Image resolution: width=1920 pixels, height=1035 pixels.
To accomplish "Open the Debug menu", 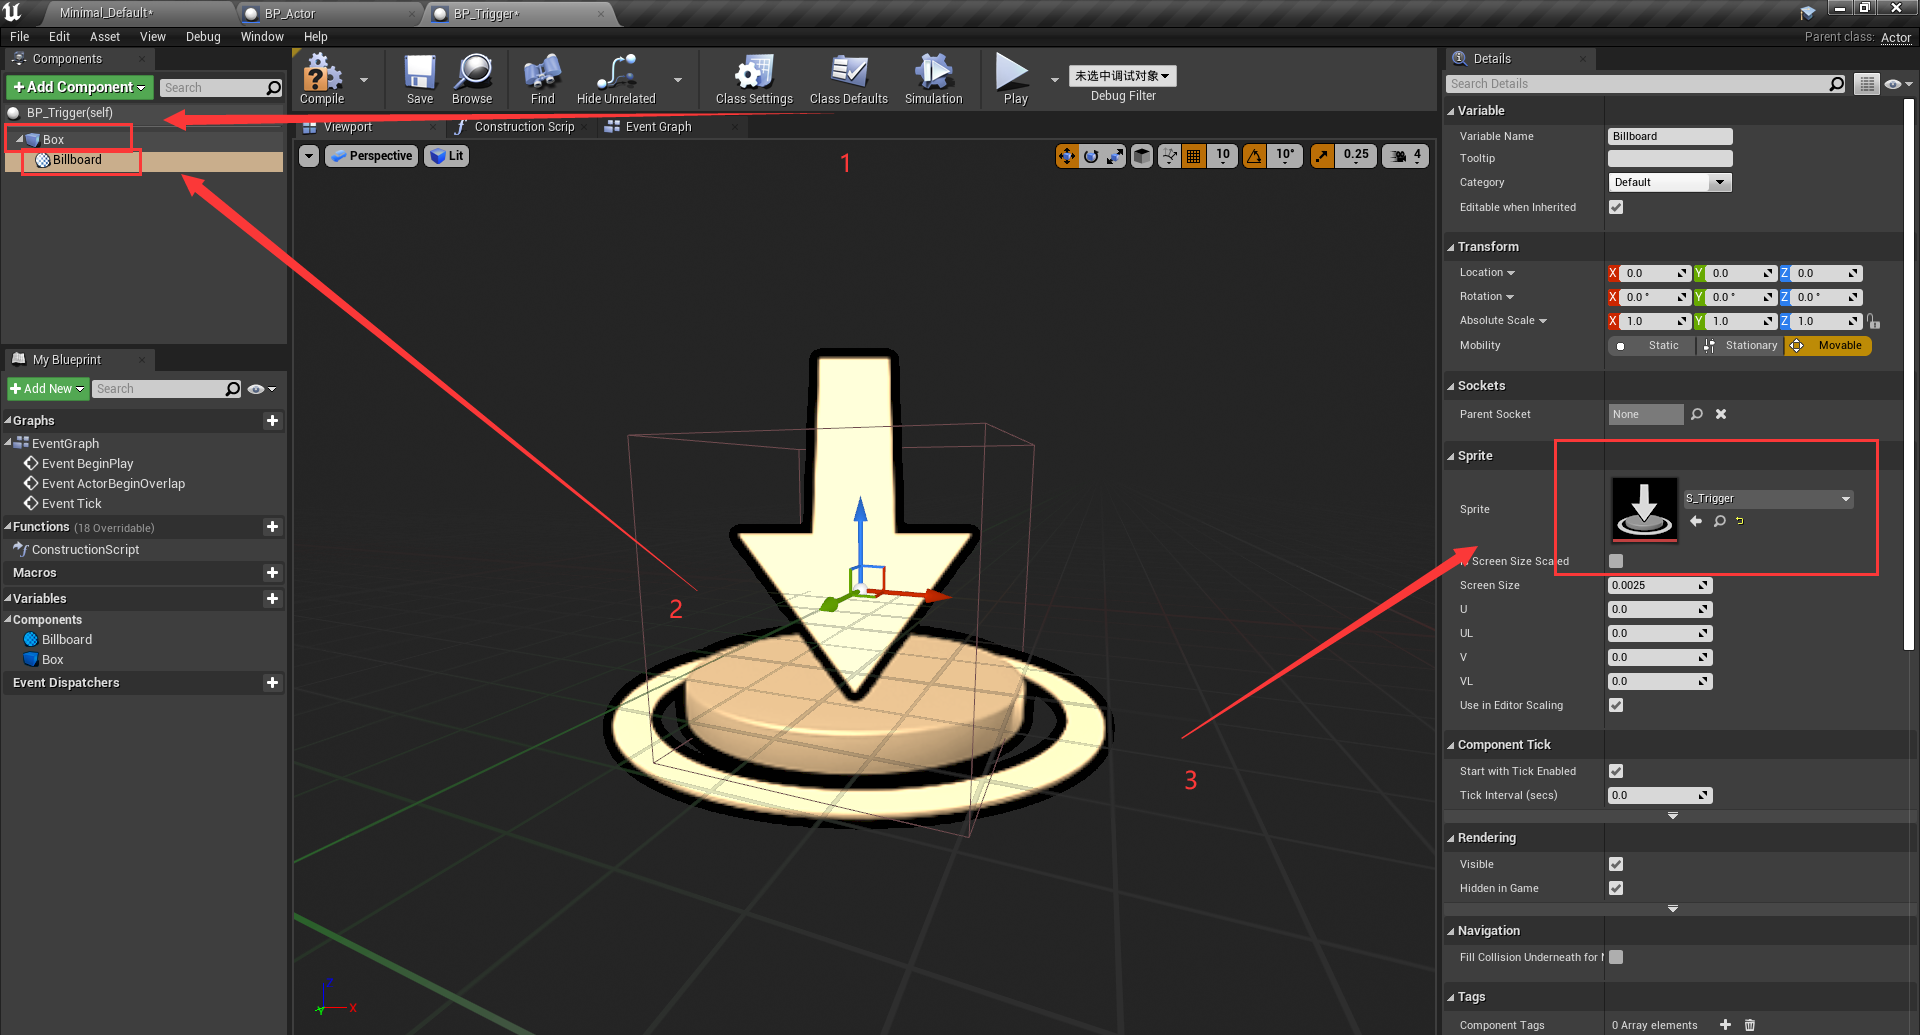I will coord(203,37).
